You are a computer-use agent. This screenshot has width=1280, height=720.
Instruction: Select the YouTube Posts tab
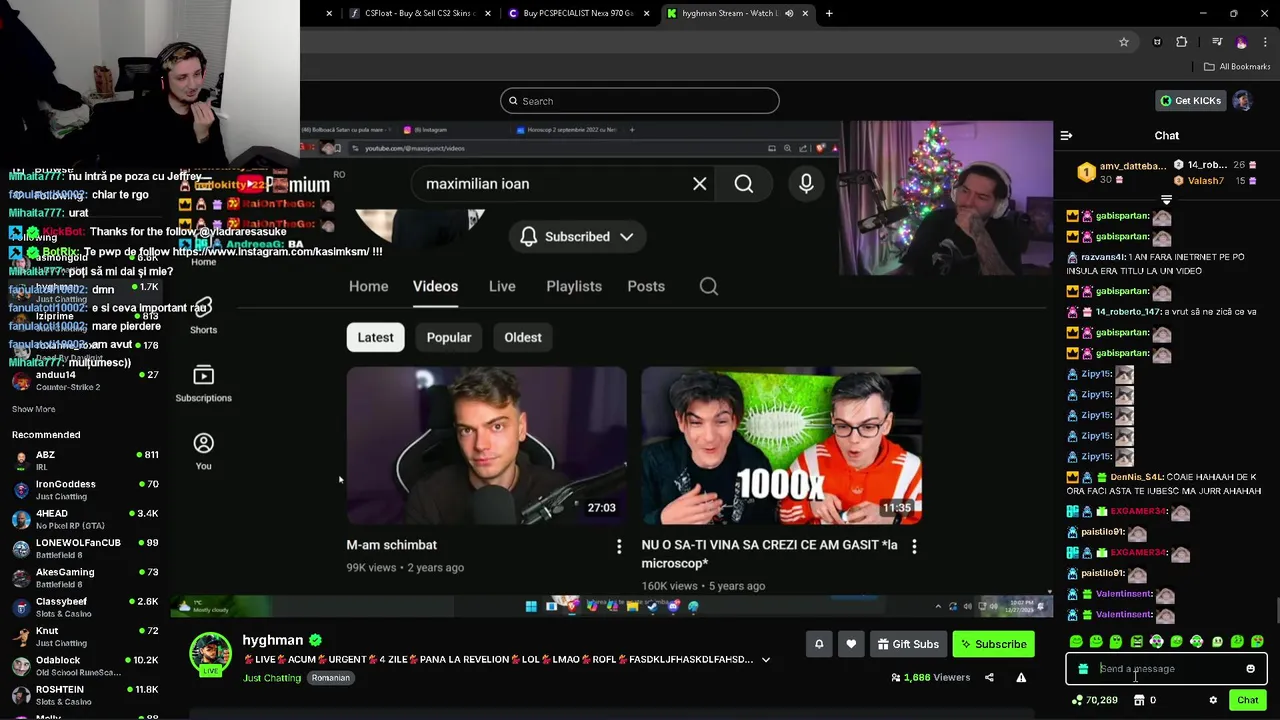646,286
